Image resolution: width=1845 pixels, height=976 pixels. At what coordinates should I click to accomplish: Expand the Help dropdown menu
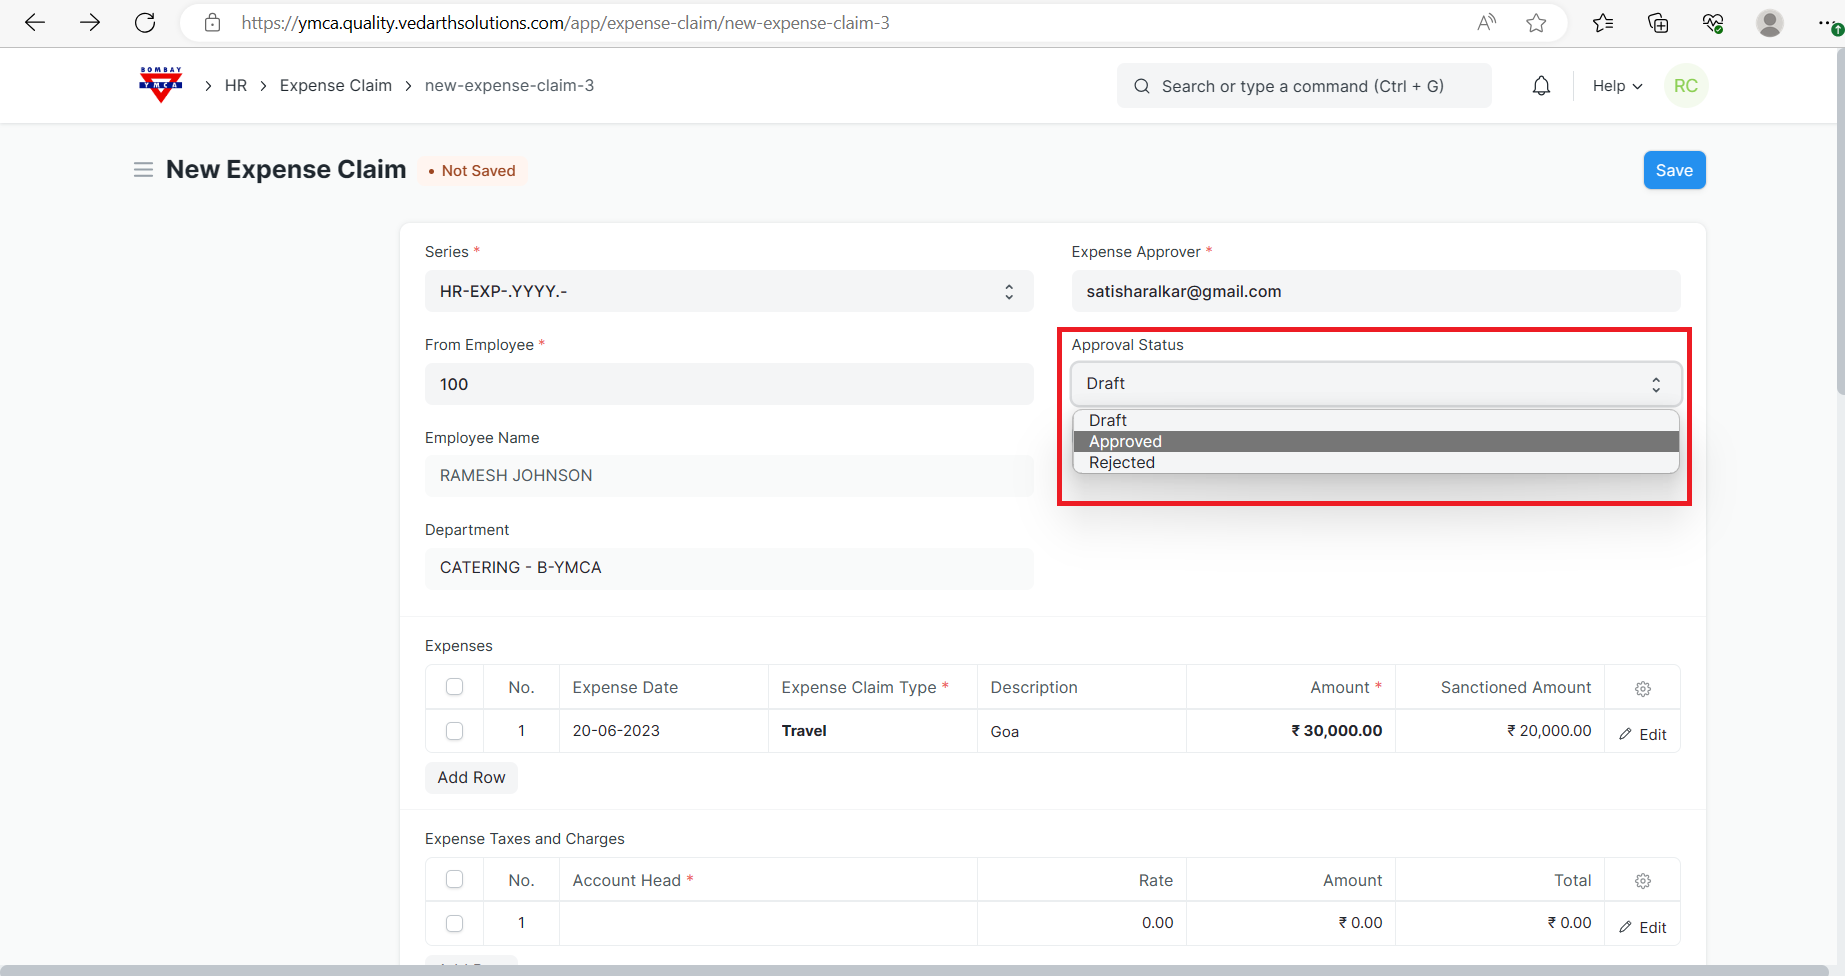coord(1616,86)
